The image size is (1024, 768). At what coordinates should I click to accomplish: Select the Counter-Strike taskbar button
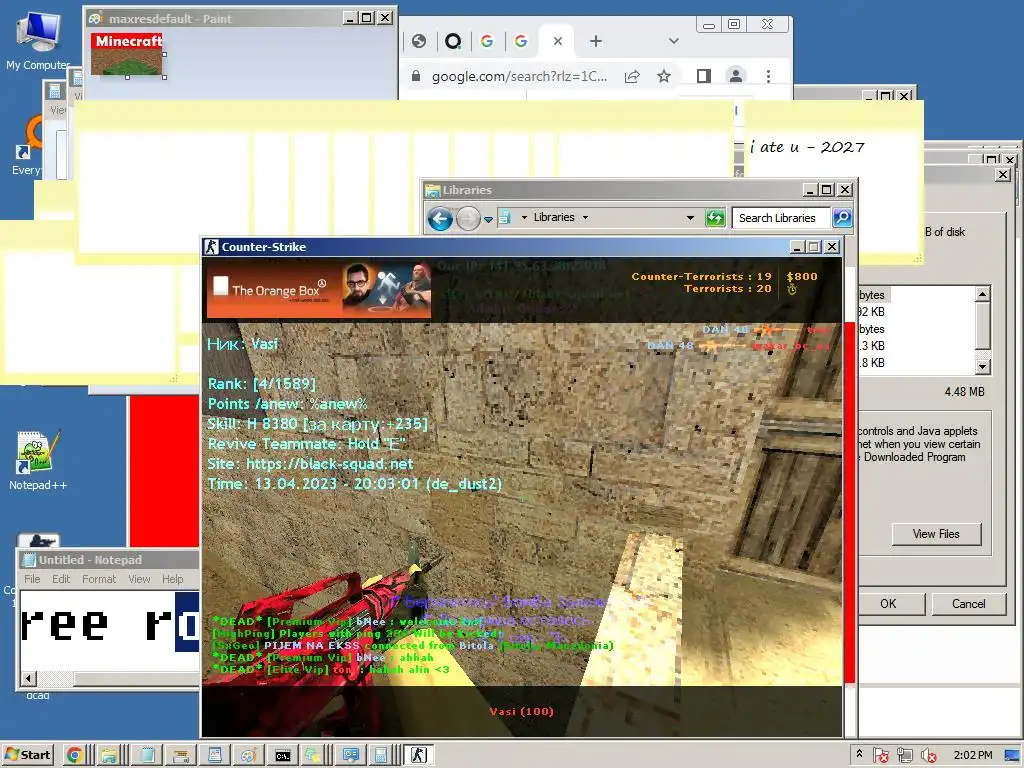click(x=418, y=755)
